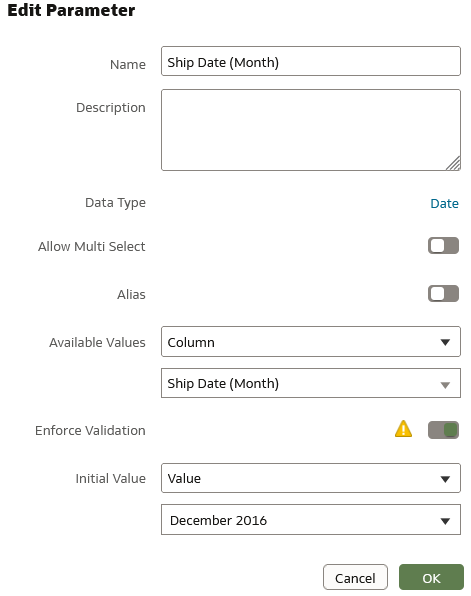This screenshot has width=471, height=596.
Task: Dismiss the dialog using Cancel
Action: (x=355, y=577)
